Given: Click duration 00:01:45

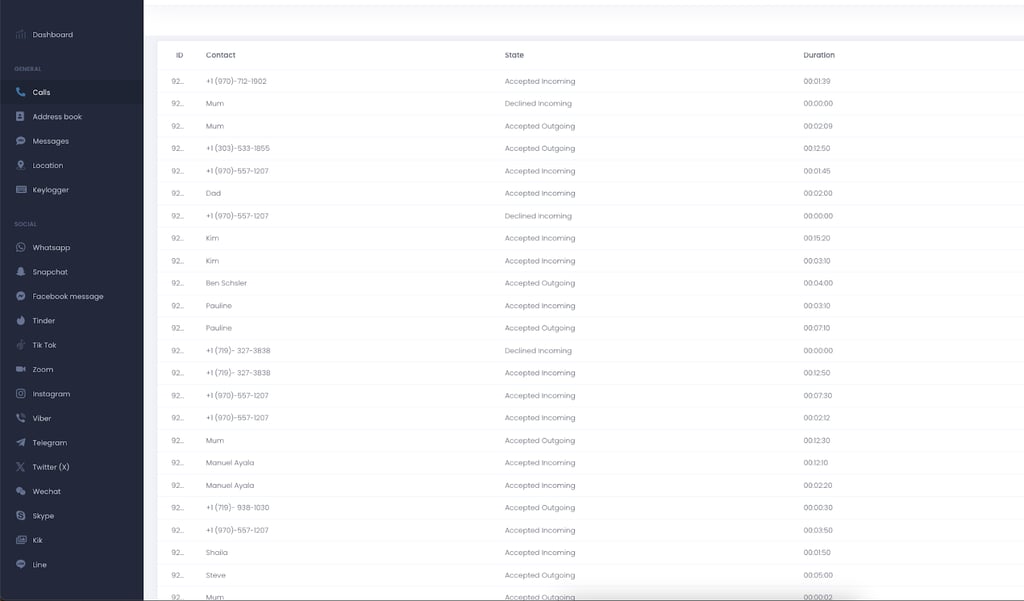Looking at the screenshot, I should pos(817,171).
